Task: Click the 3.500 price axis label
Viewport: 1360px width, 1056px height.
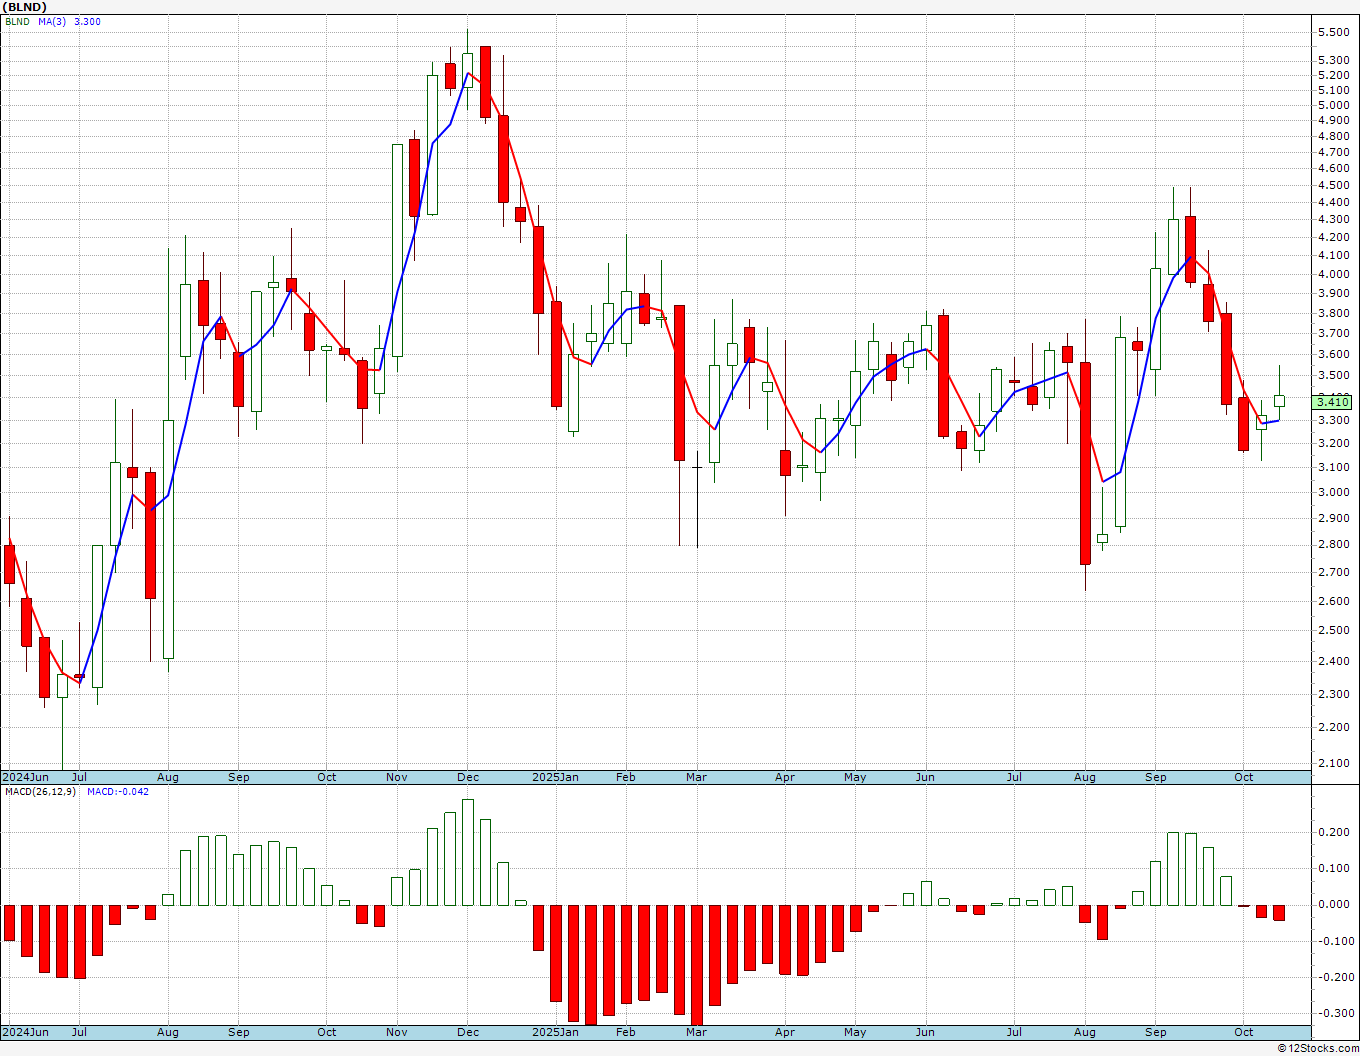Action: coord(1334,376)
